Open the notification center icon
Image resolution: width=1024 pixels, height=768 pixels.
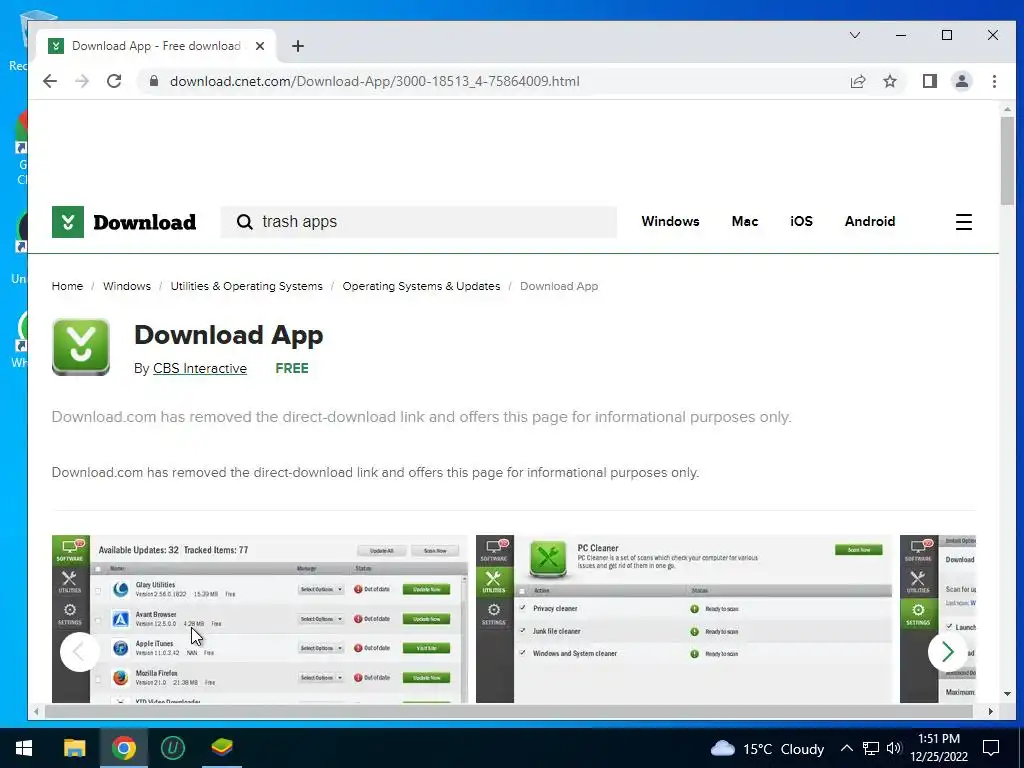pos(991,748)
